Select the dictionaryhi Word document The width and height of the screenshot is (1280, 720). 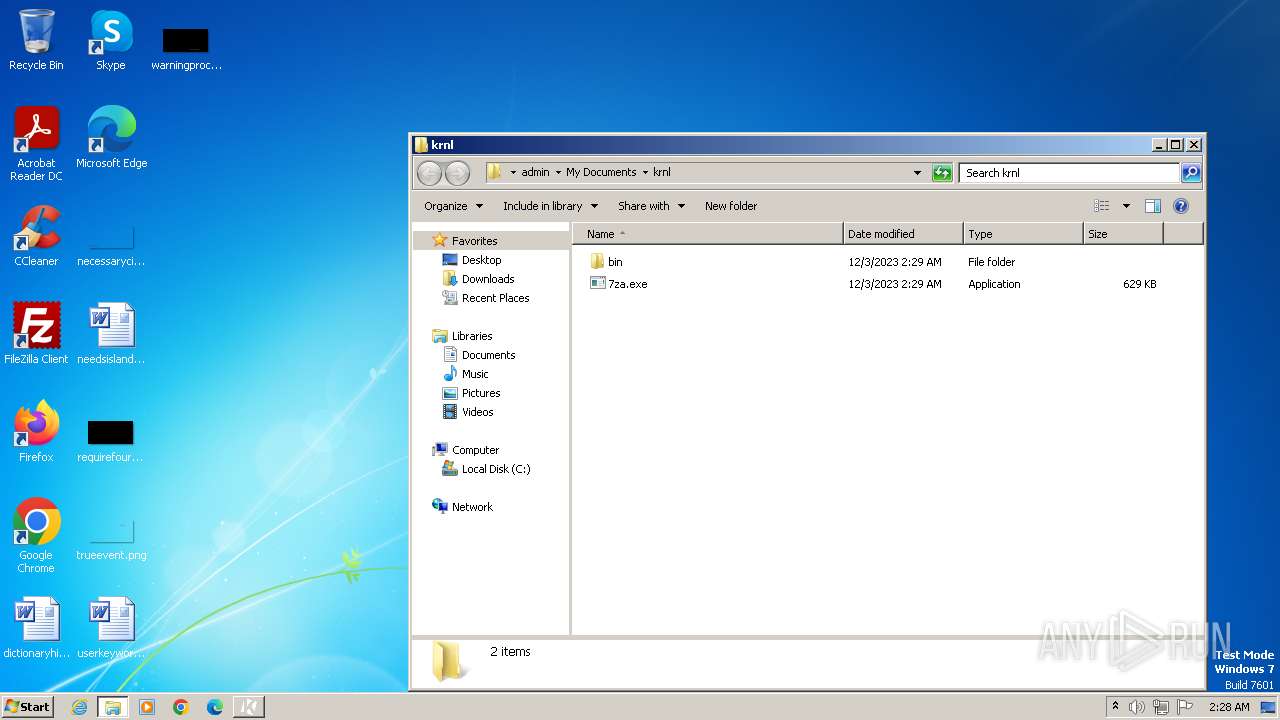(x=36, y=628)
